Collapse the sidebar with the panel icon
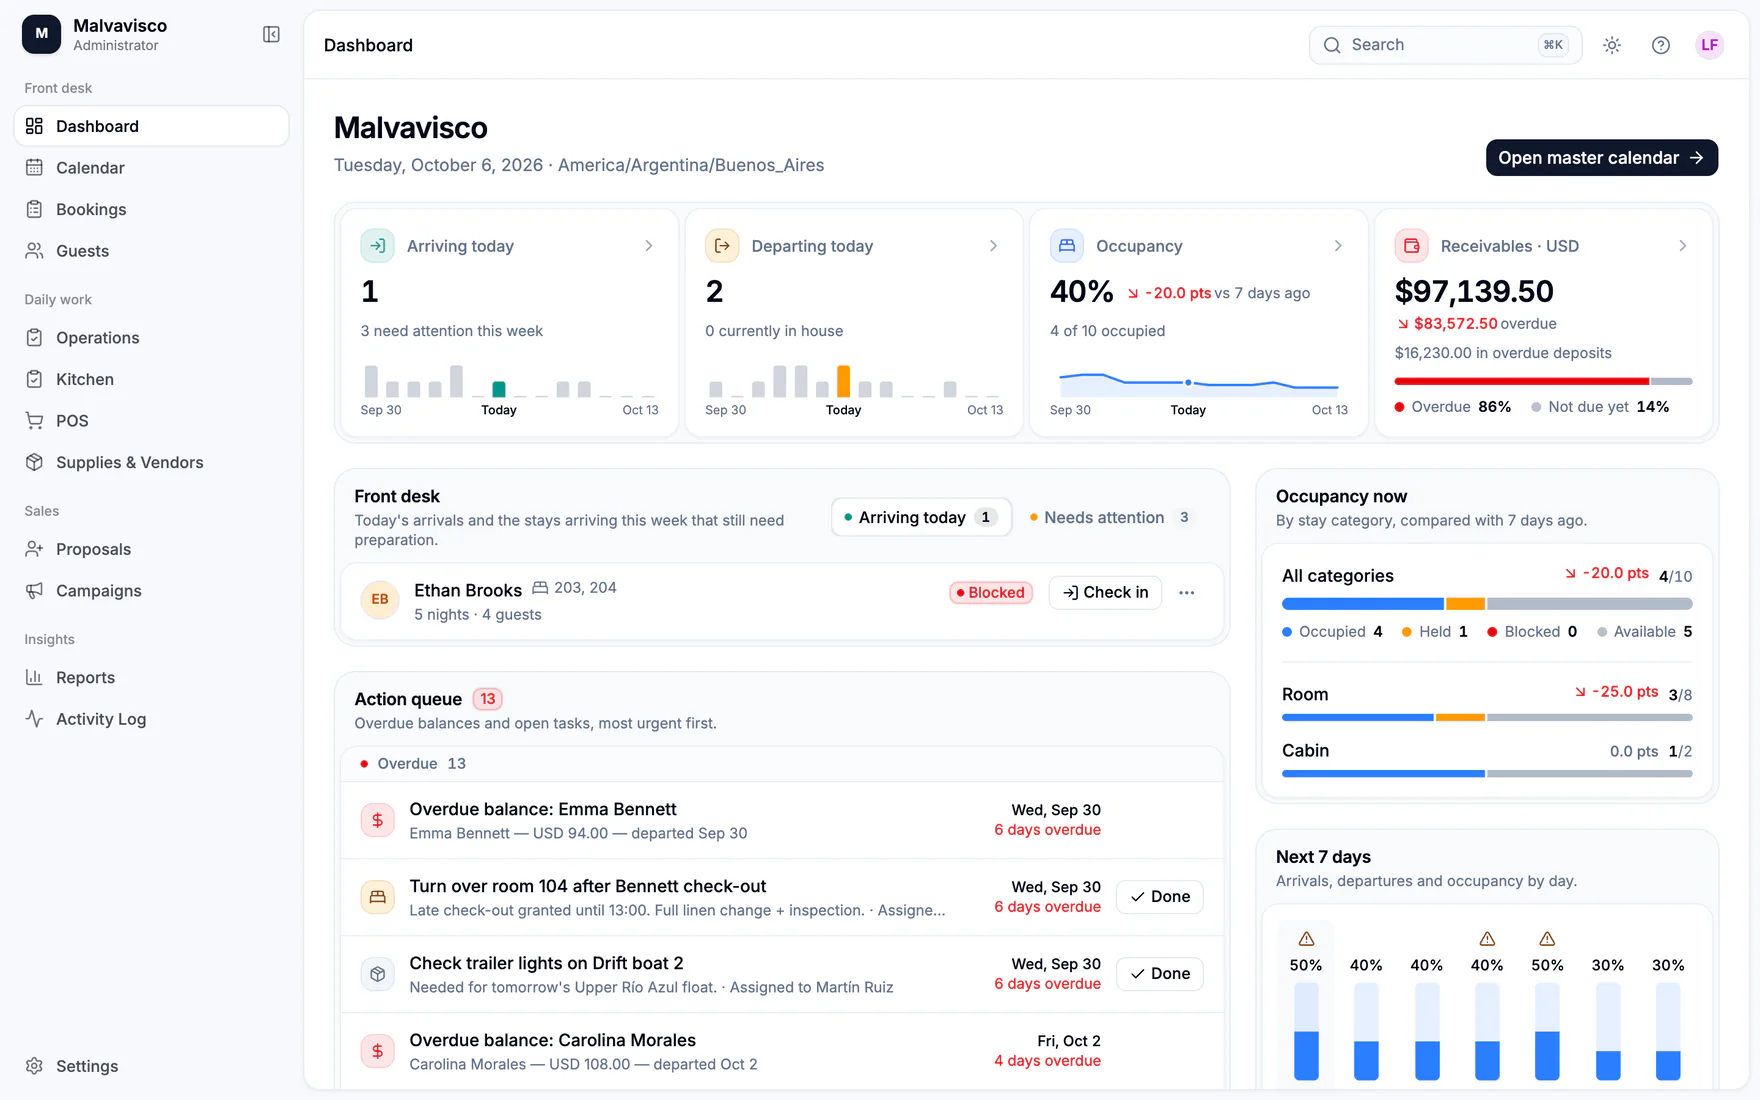Screen dimensions: 1760x1100 point(271,35)
